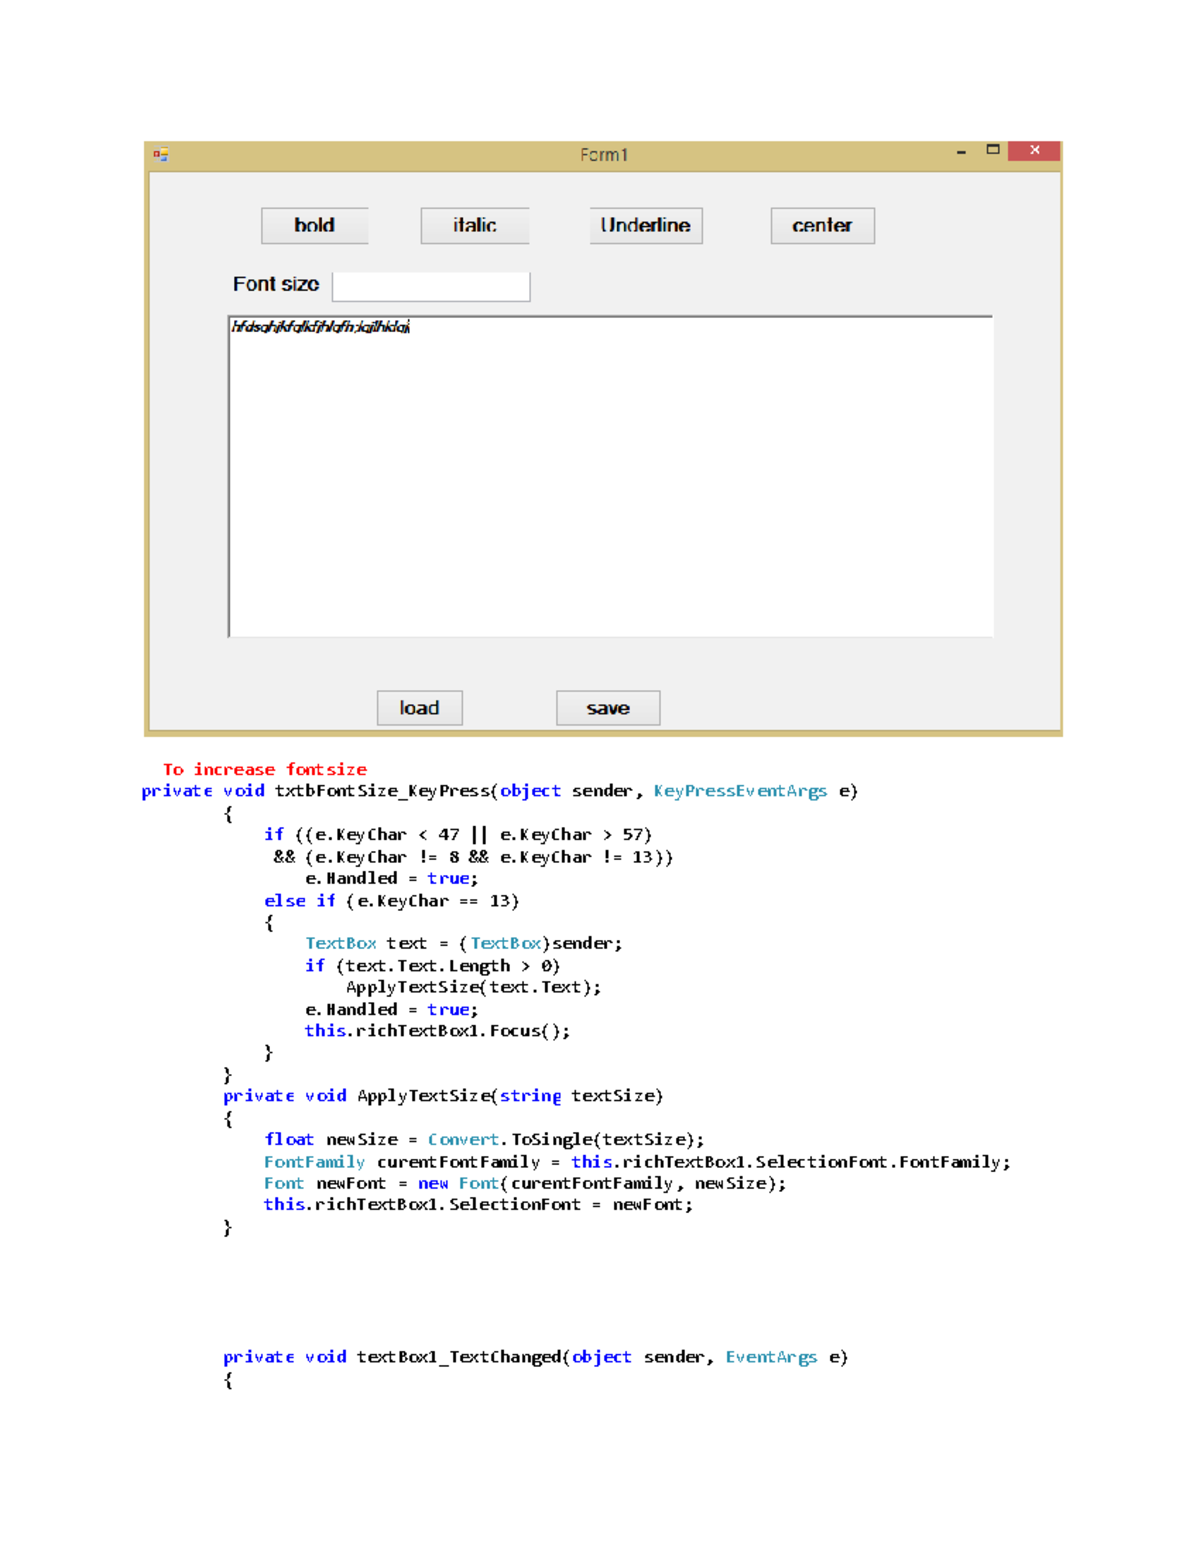Click inside the large rich text area
Viewport: 1200px width, 1553px height.
[610, 480]
